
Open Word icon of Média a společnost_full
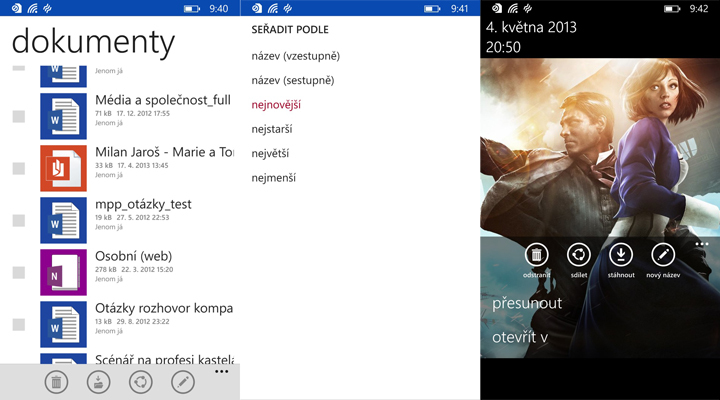tap(63, 116)
